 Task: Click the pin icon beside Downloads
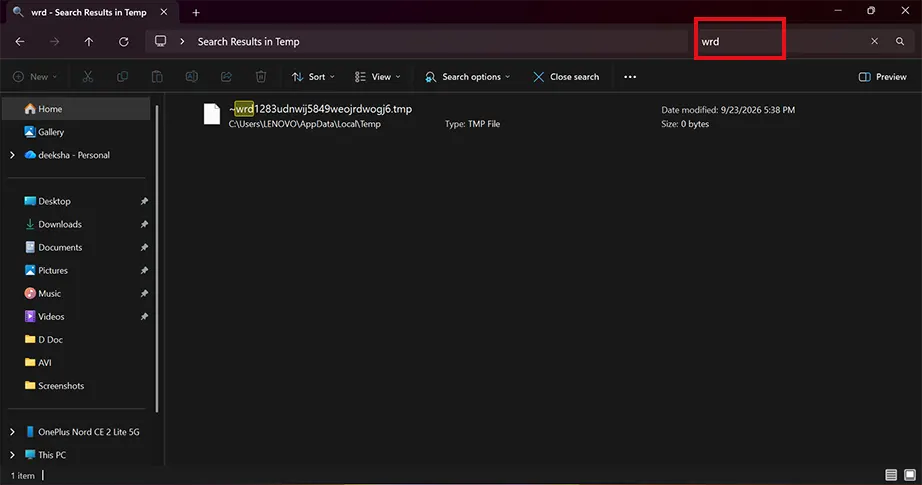[144, 224]
